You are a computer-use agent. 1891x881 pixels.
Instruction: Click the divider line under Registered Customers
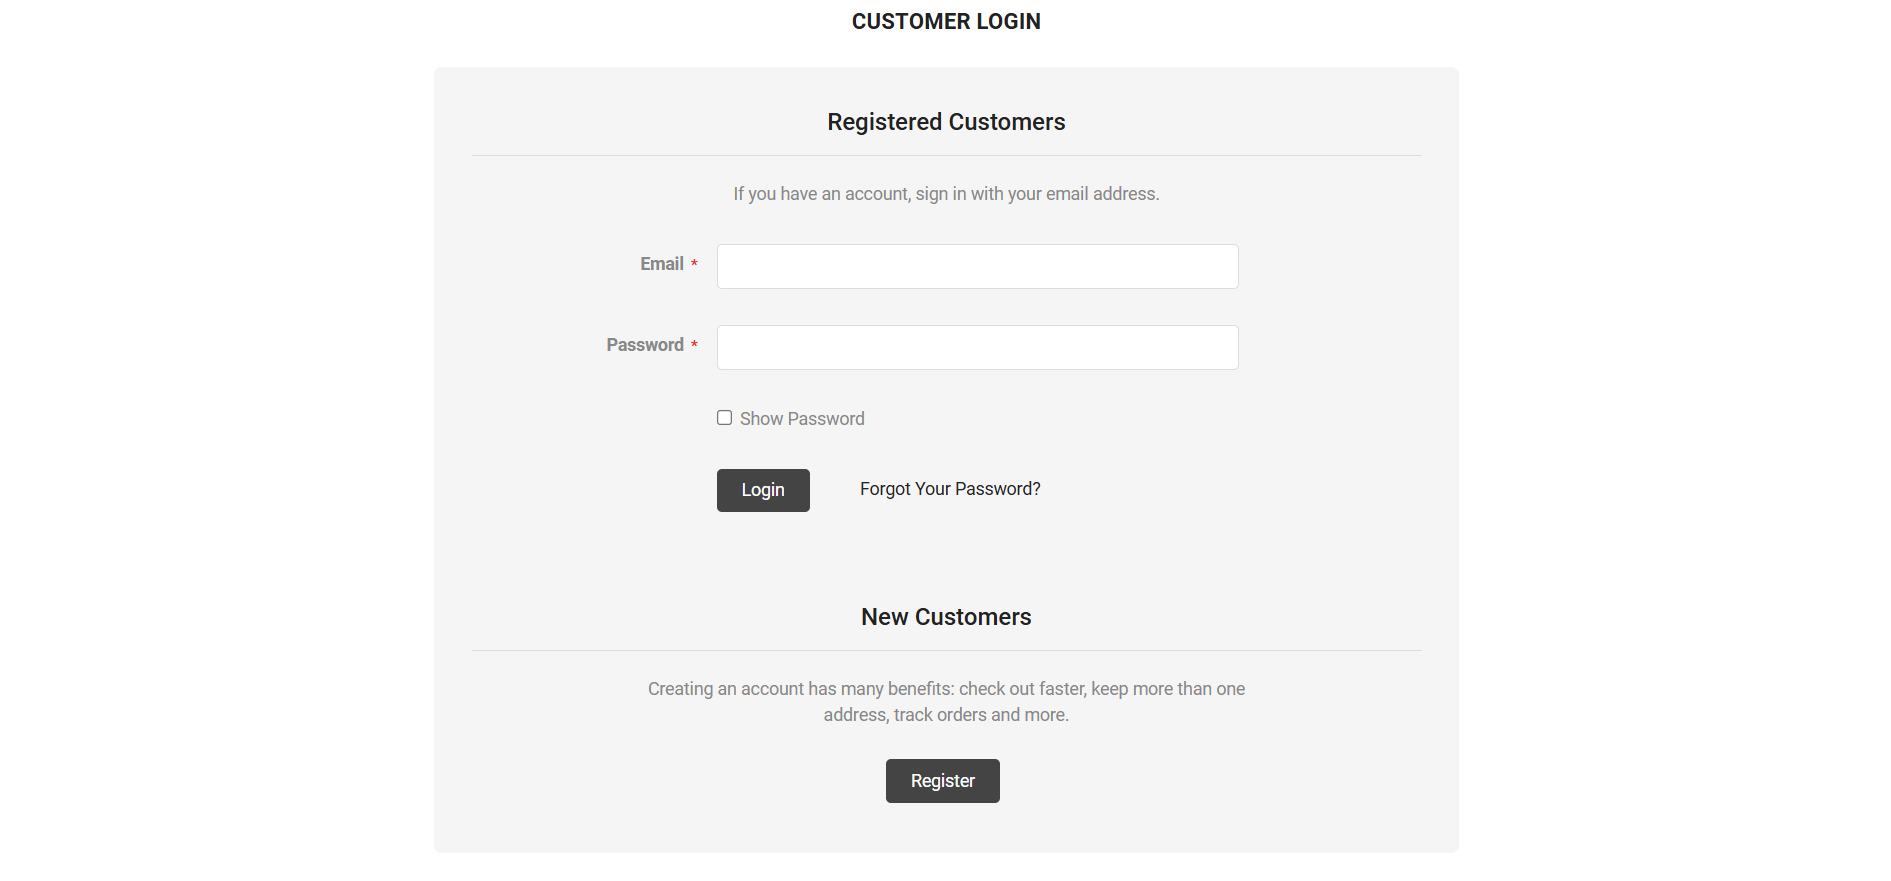(x=946, y=156)
